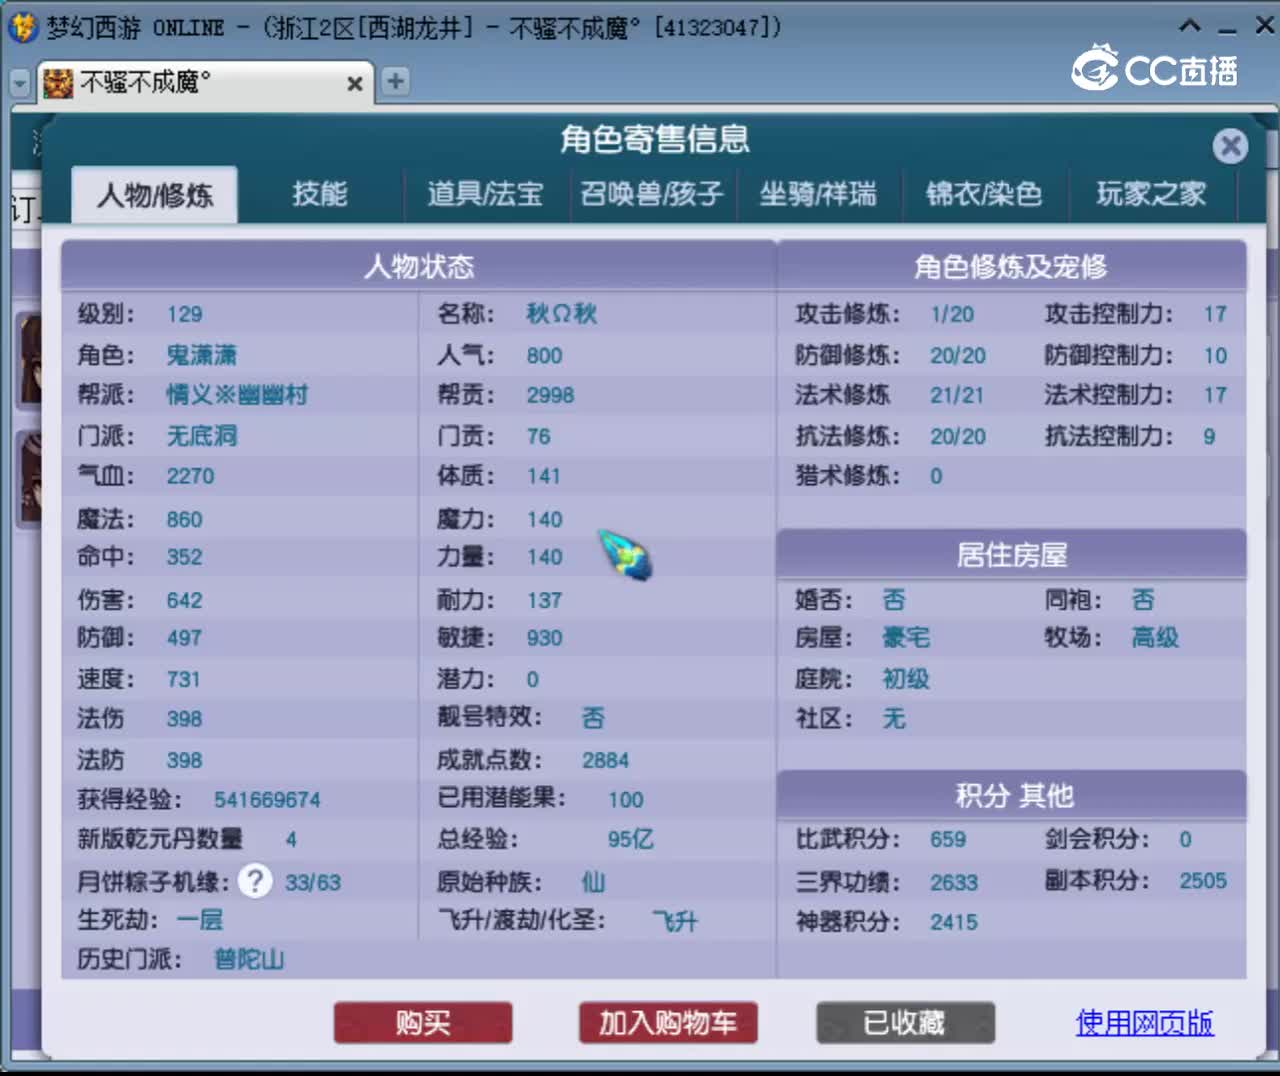Click the 攻击修炼 value 1/20
The height and width of the screenshot is (1076, 1280).
[952, 314]
